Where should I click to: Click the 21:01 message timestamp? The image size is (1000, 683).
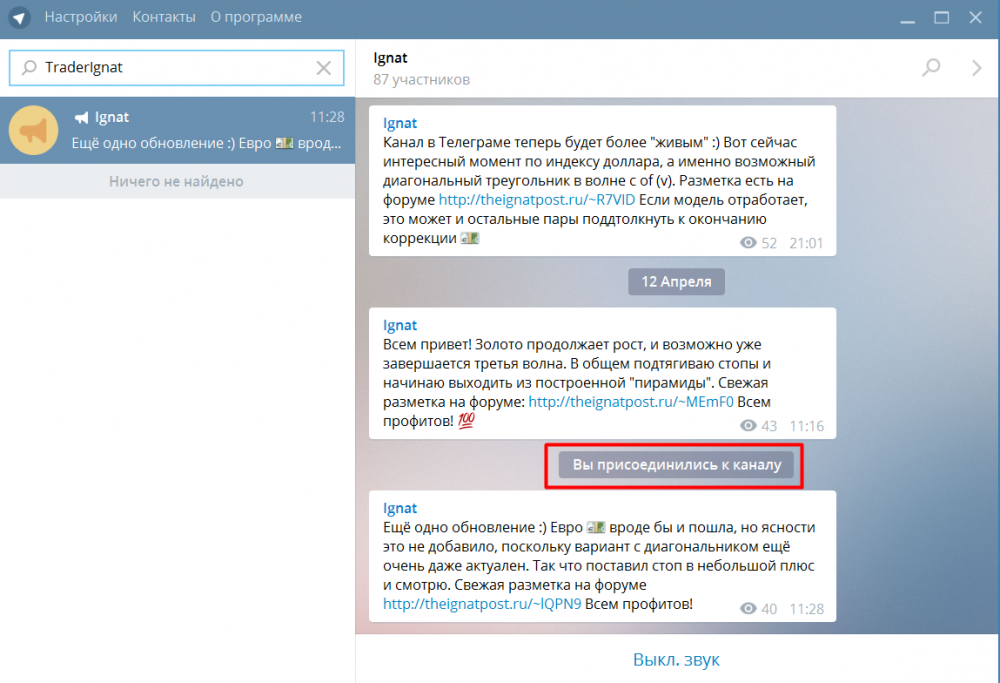806,243
